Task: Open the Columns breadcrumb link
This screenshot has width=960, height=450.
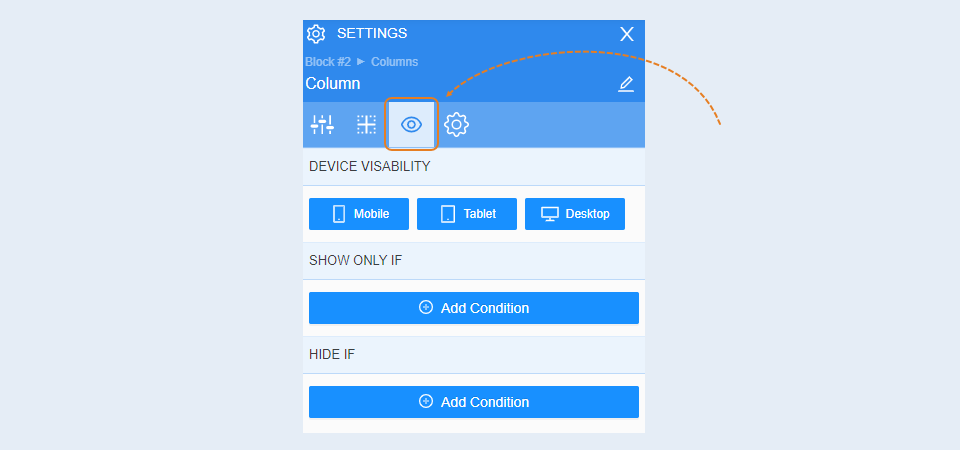Action: point(395,62)
